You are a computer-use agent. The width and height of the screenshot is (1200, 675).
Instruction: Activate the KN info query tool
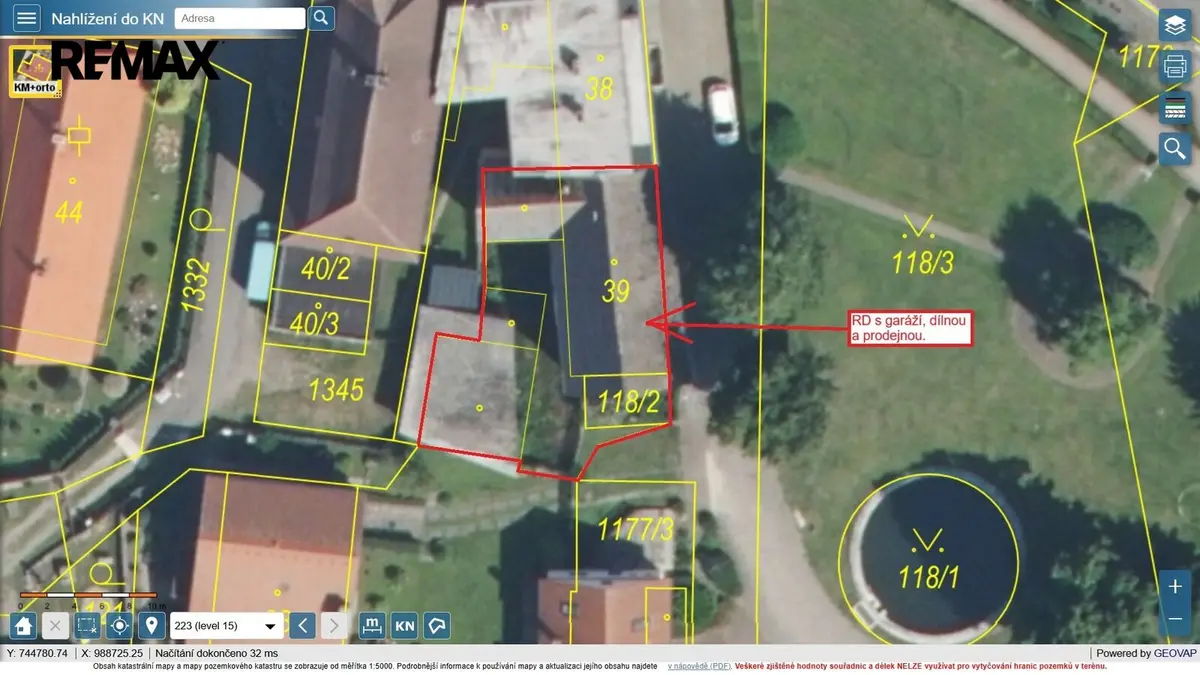(404, 626)
